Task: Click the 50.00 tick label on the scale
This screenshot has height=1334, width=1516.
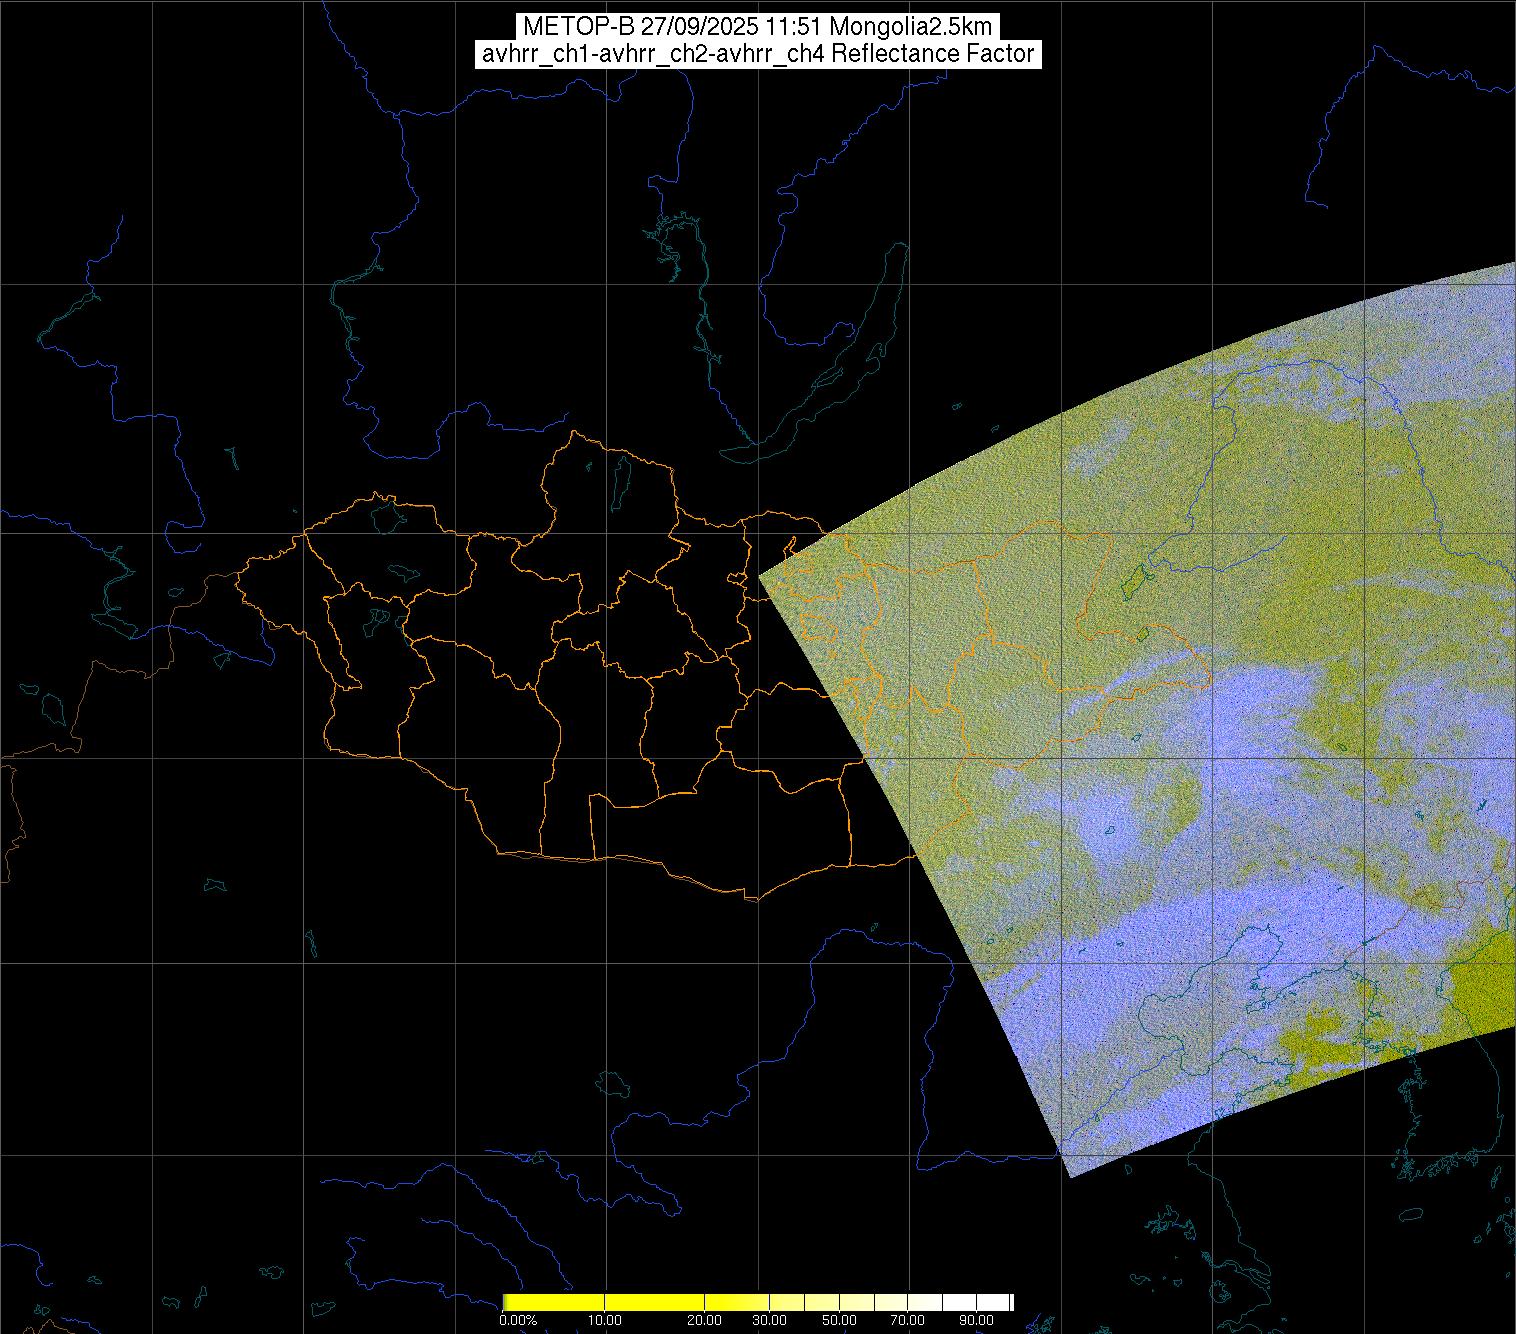Action: 840,1320
